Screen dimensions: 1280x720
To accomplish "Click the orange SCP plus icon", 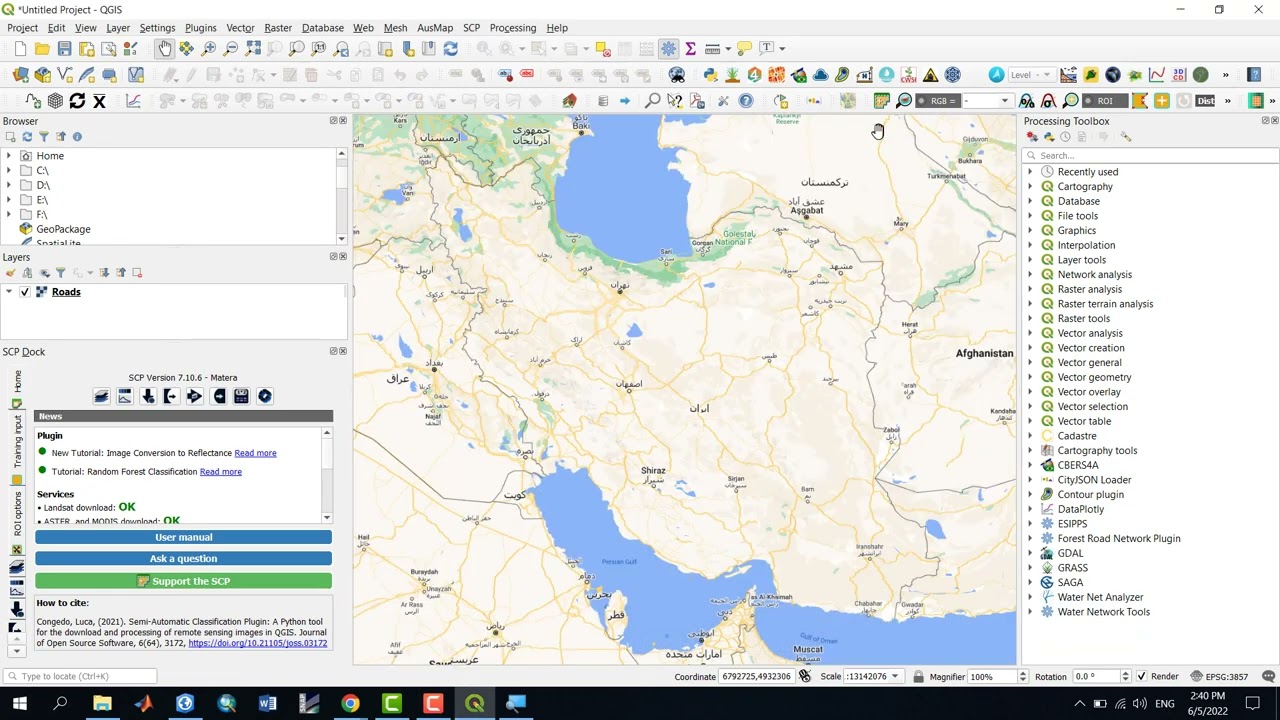I will (1161, 101).
